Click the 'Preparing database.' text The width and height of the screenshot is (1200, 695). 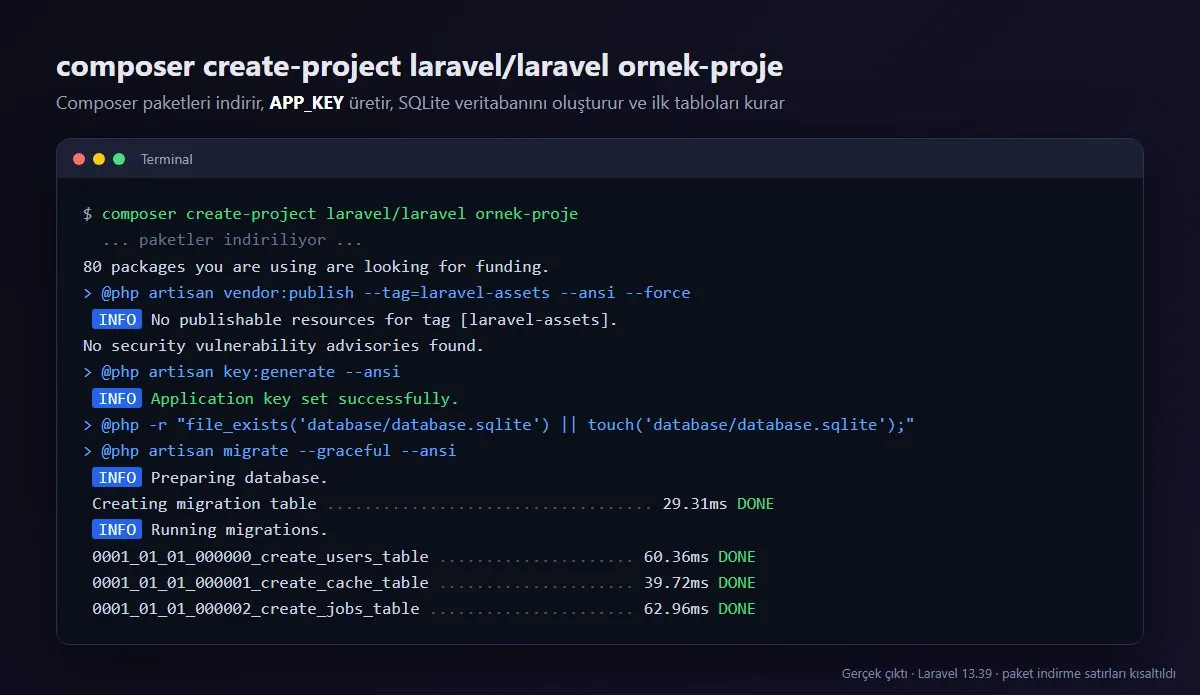[x=239, y=477]
